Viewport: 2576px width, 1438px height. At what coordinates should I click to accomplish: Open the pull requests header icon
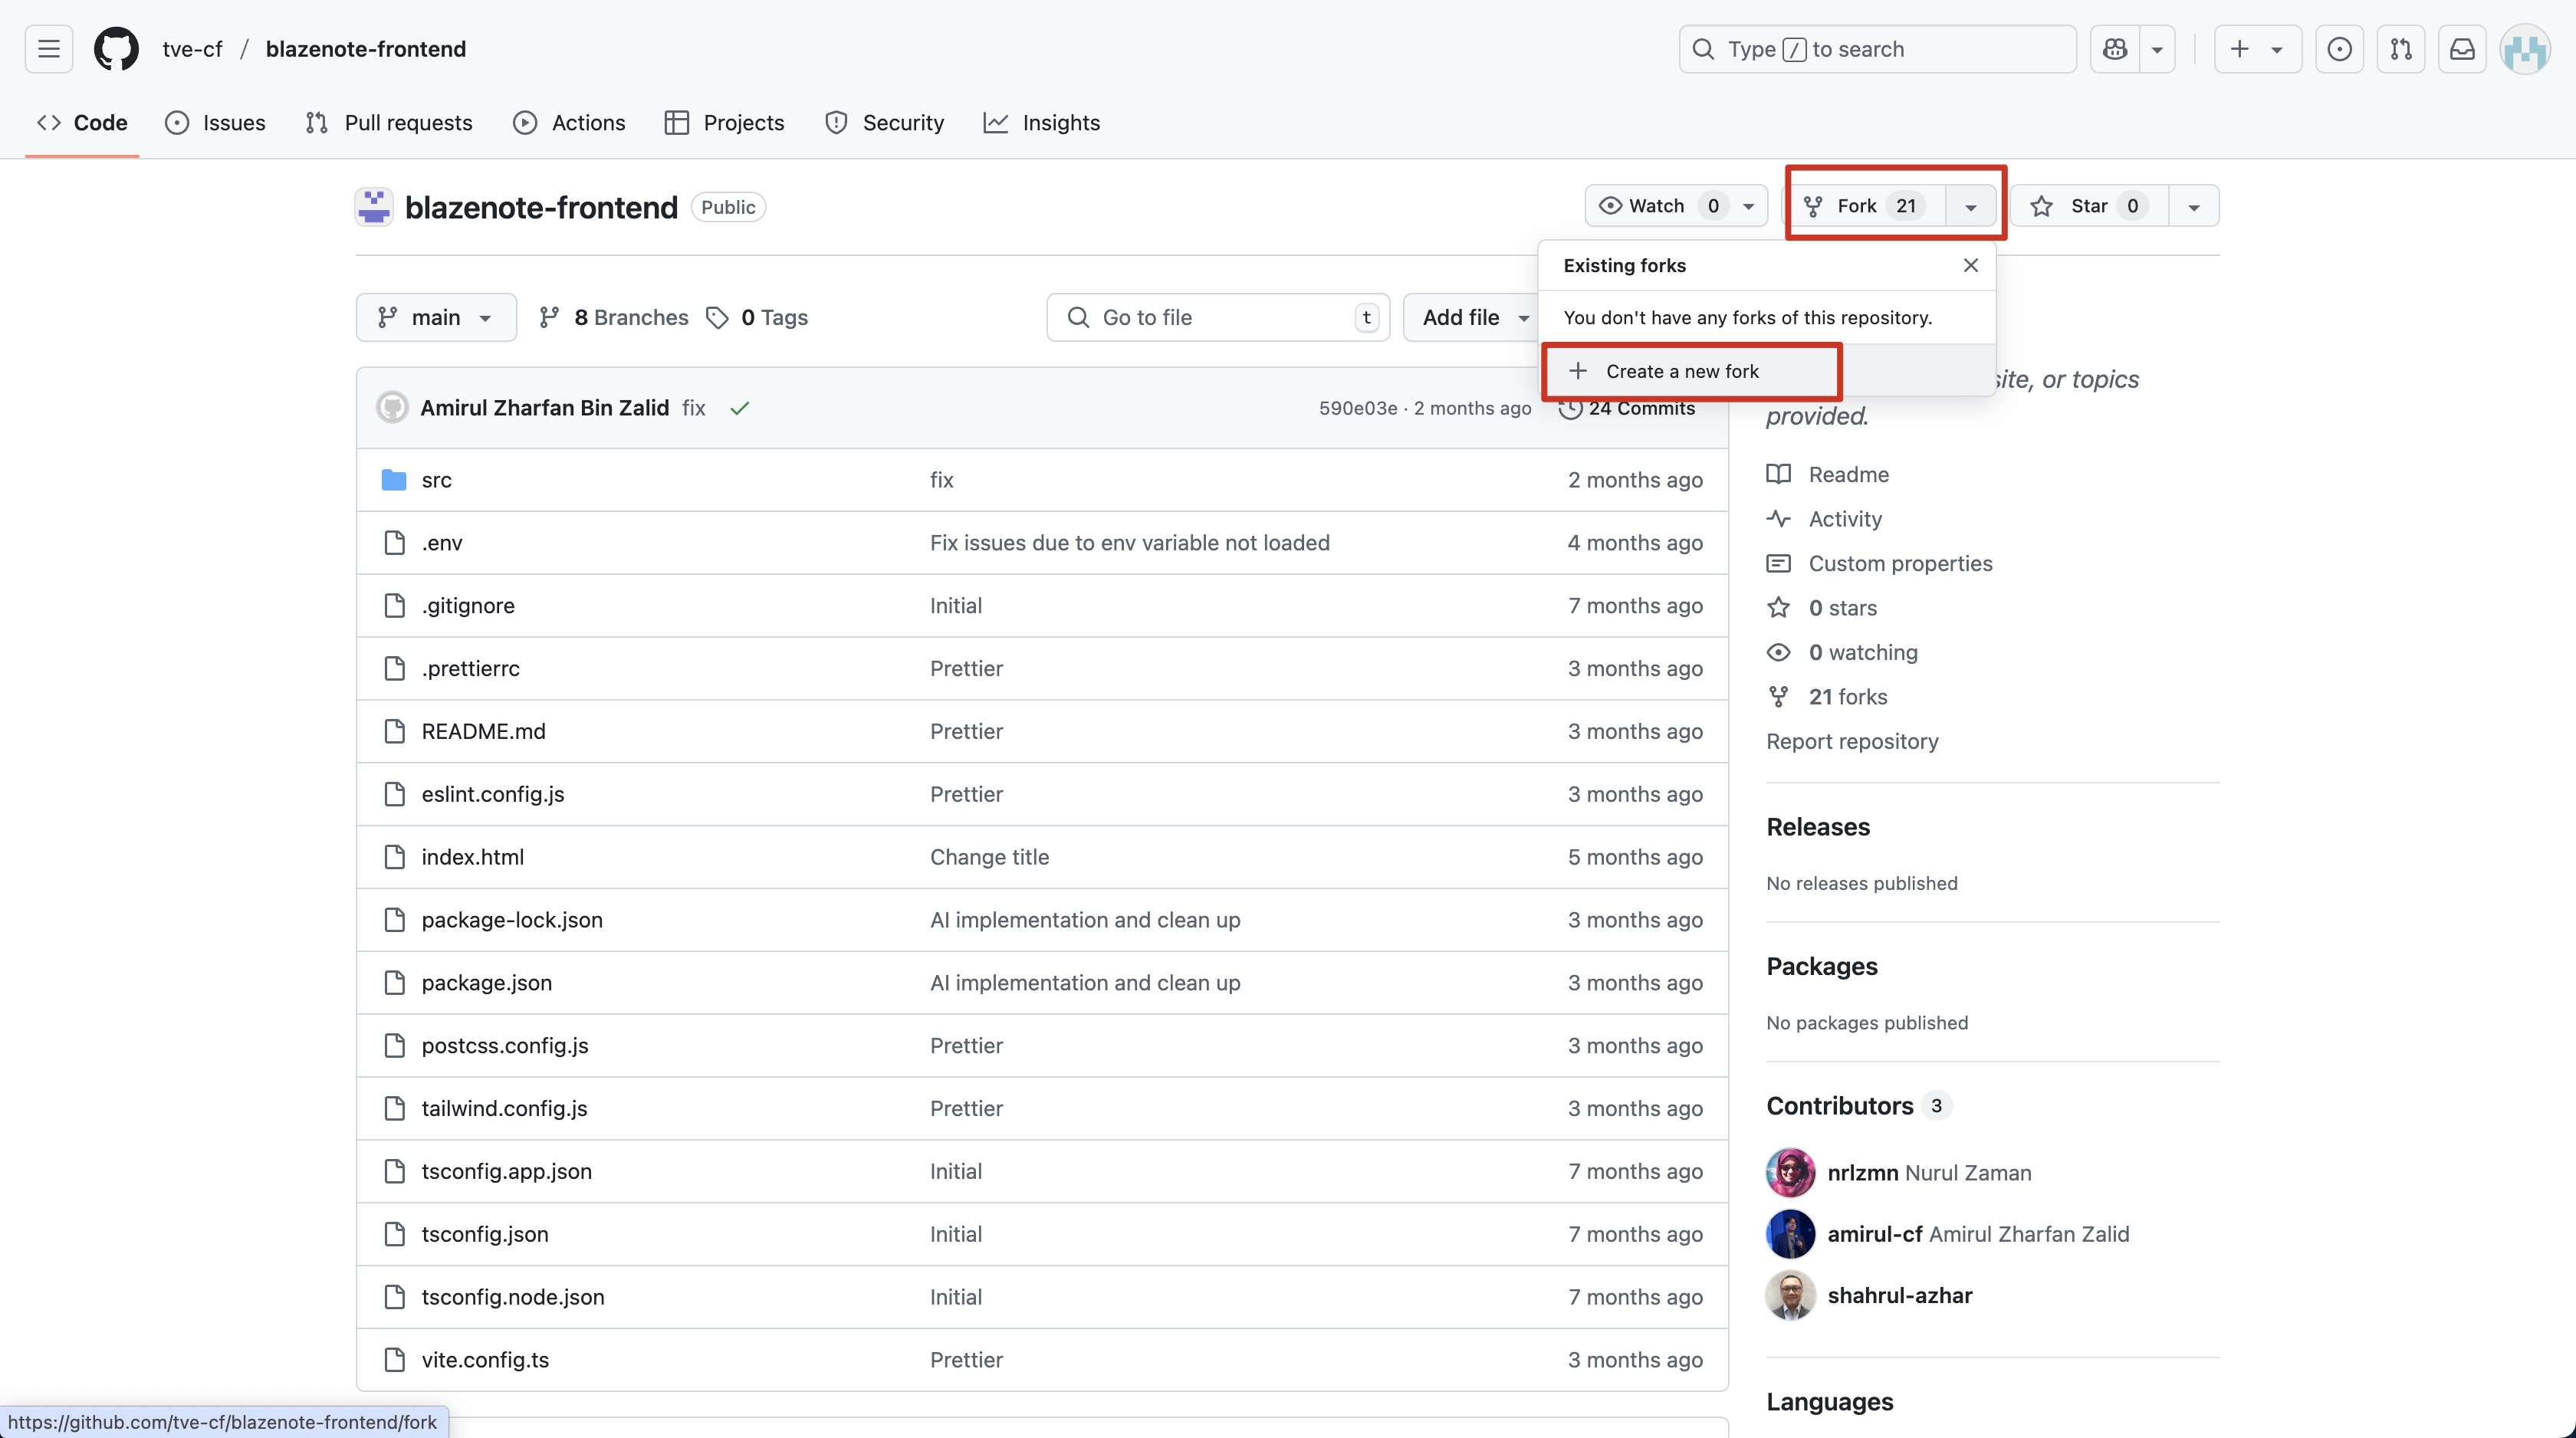2401,49
